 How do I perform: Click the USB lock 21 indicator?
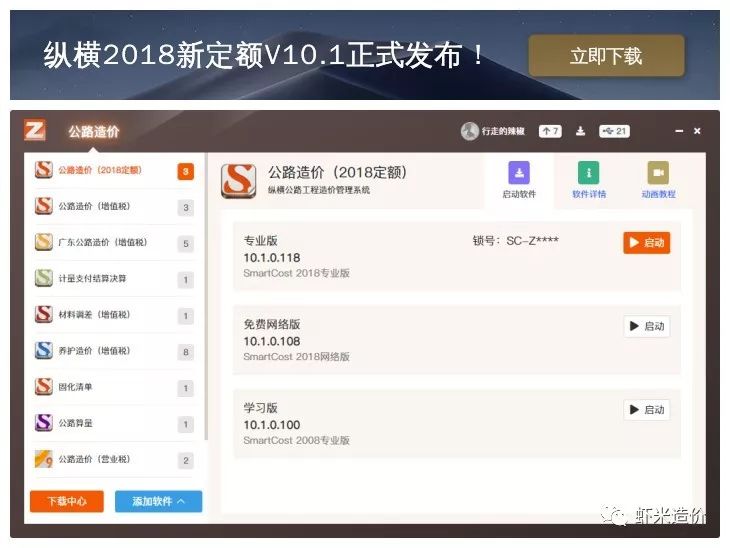tap(614, 131)
